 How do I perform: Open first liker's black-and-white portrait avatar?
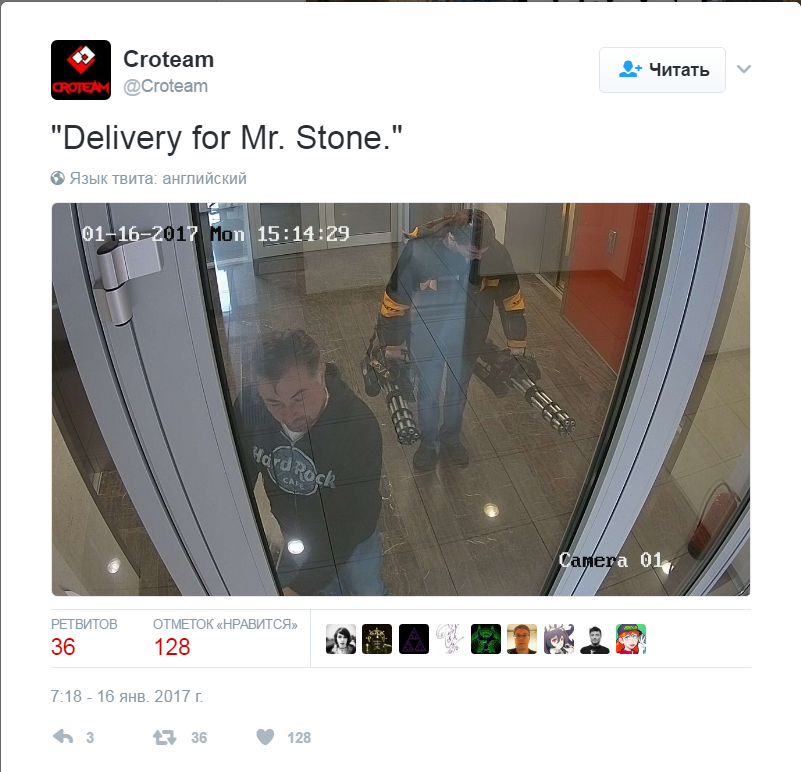click(341, 639)
